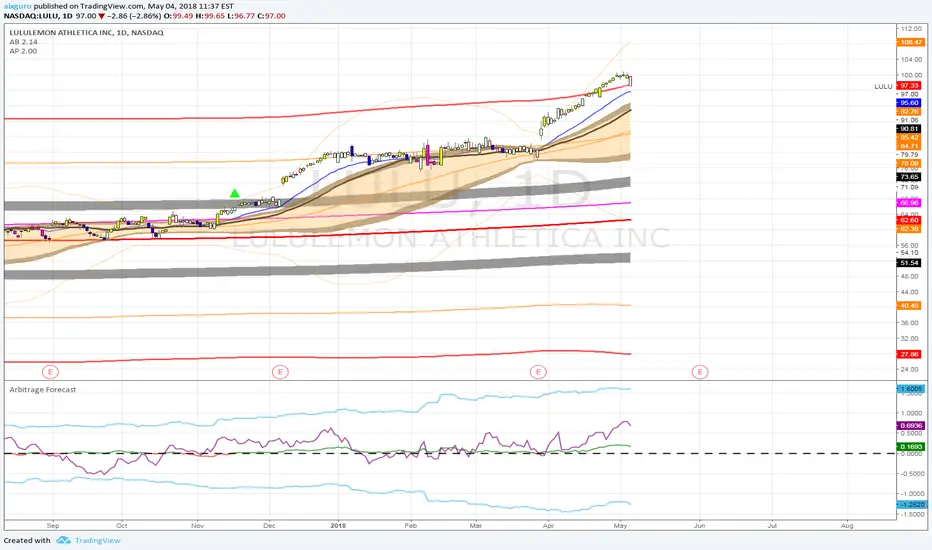
Task: Select the orange 85.42 price label
Action: (x=909, y=137)
